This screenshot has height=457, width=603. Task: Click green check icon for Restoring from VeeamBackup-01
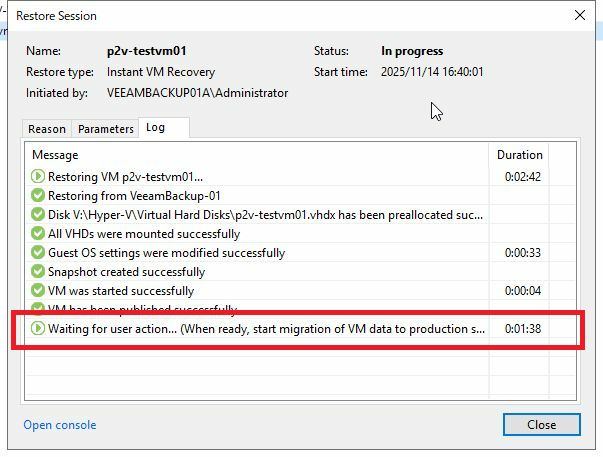pos(38,196)
